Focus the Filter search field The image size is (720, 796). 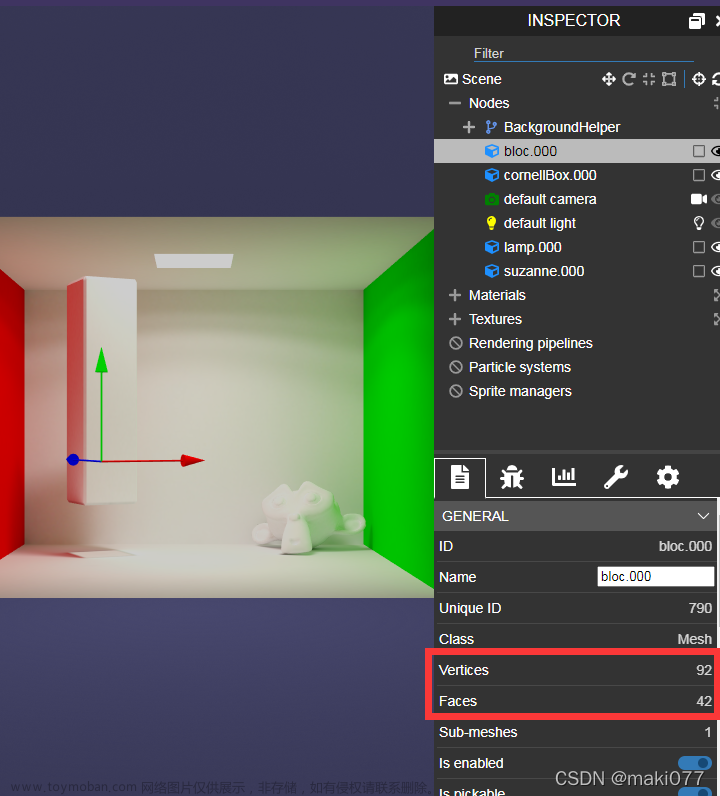pyautogui.click(x=584, y=53)
